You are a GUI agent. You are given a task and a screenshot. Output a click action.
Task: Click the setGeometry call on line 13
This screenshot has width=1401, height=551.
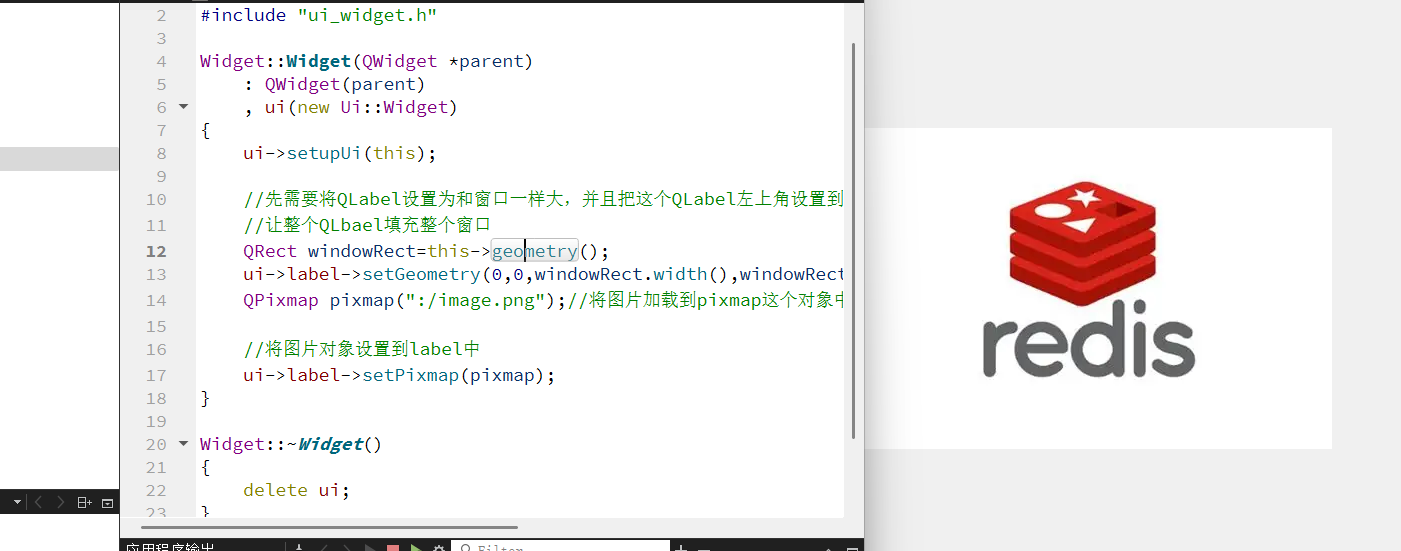pos(544,274)
